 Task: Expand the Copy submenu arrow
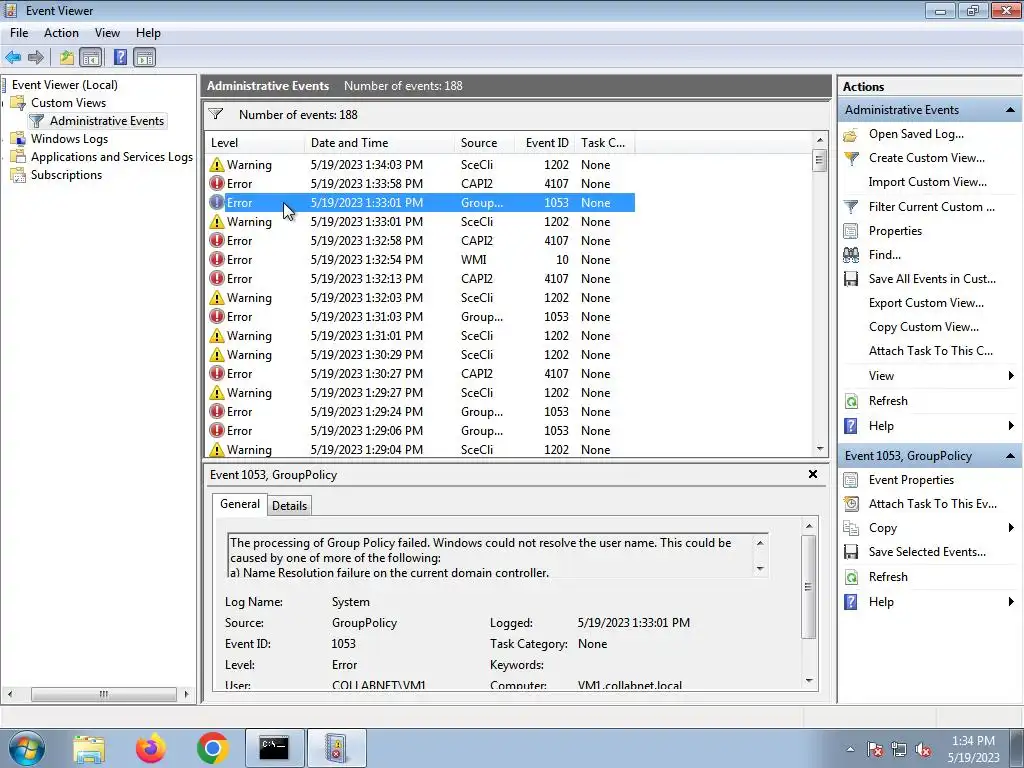pyautogui.click(x=1011, y=528)
